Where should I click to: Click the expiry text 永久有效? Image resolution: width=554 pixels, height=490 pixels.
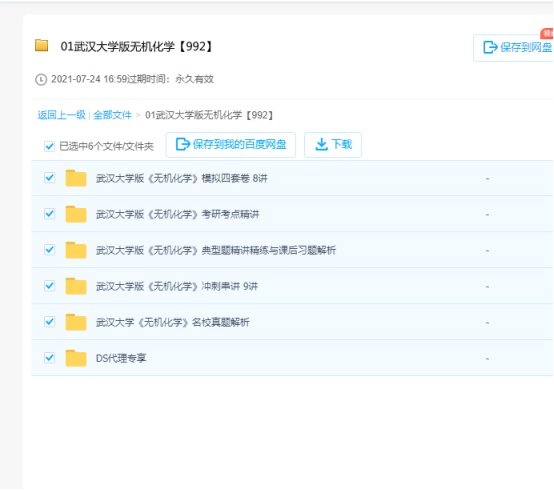coord(195,79)
